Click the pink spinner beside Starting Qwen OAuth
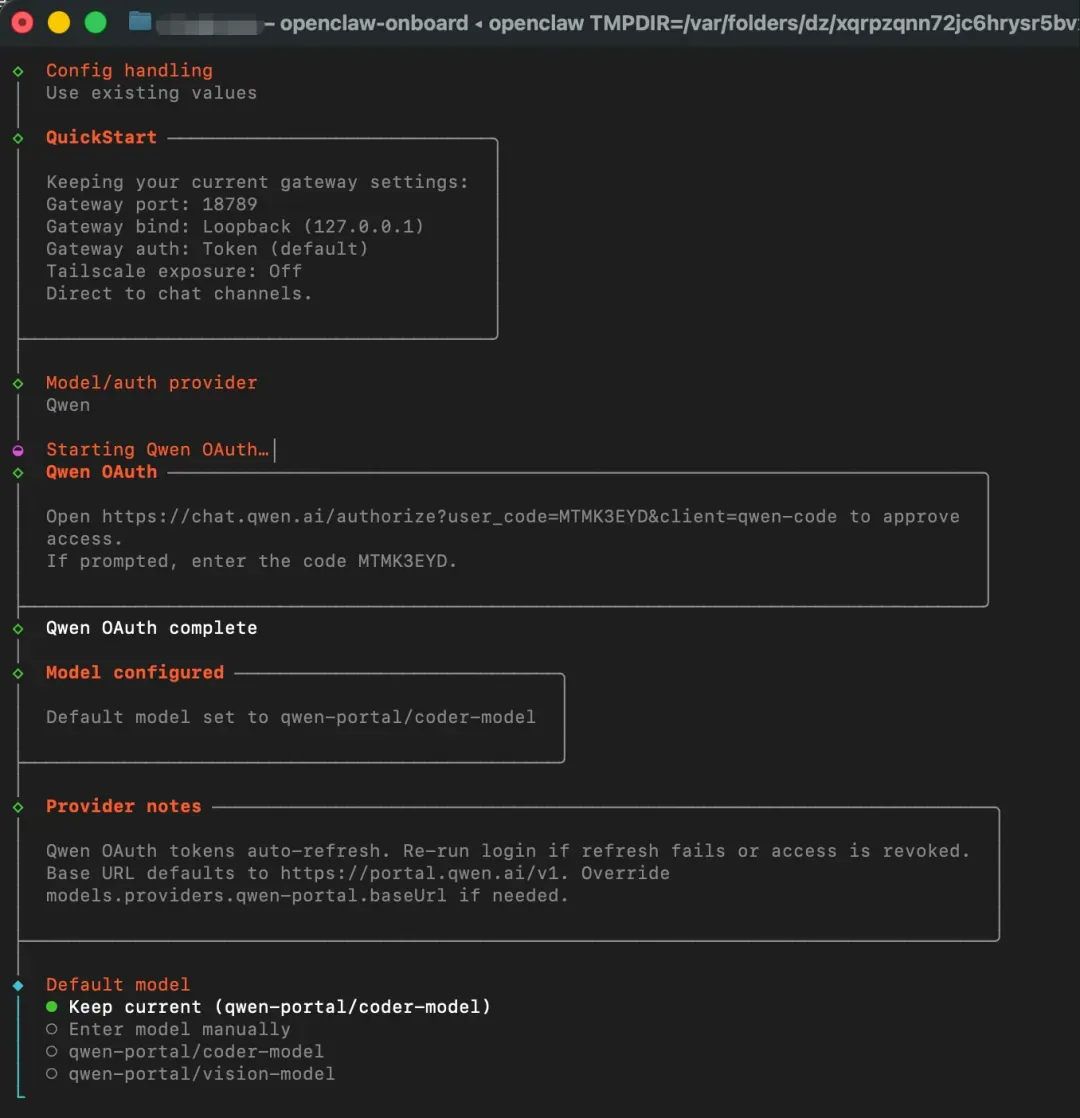Viewport: 1080px width, 1118px height. [19, 451]
